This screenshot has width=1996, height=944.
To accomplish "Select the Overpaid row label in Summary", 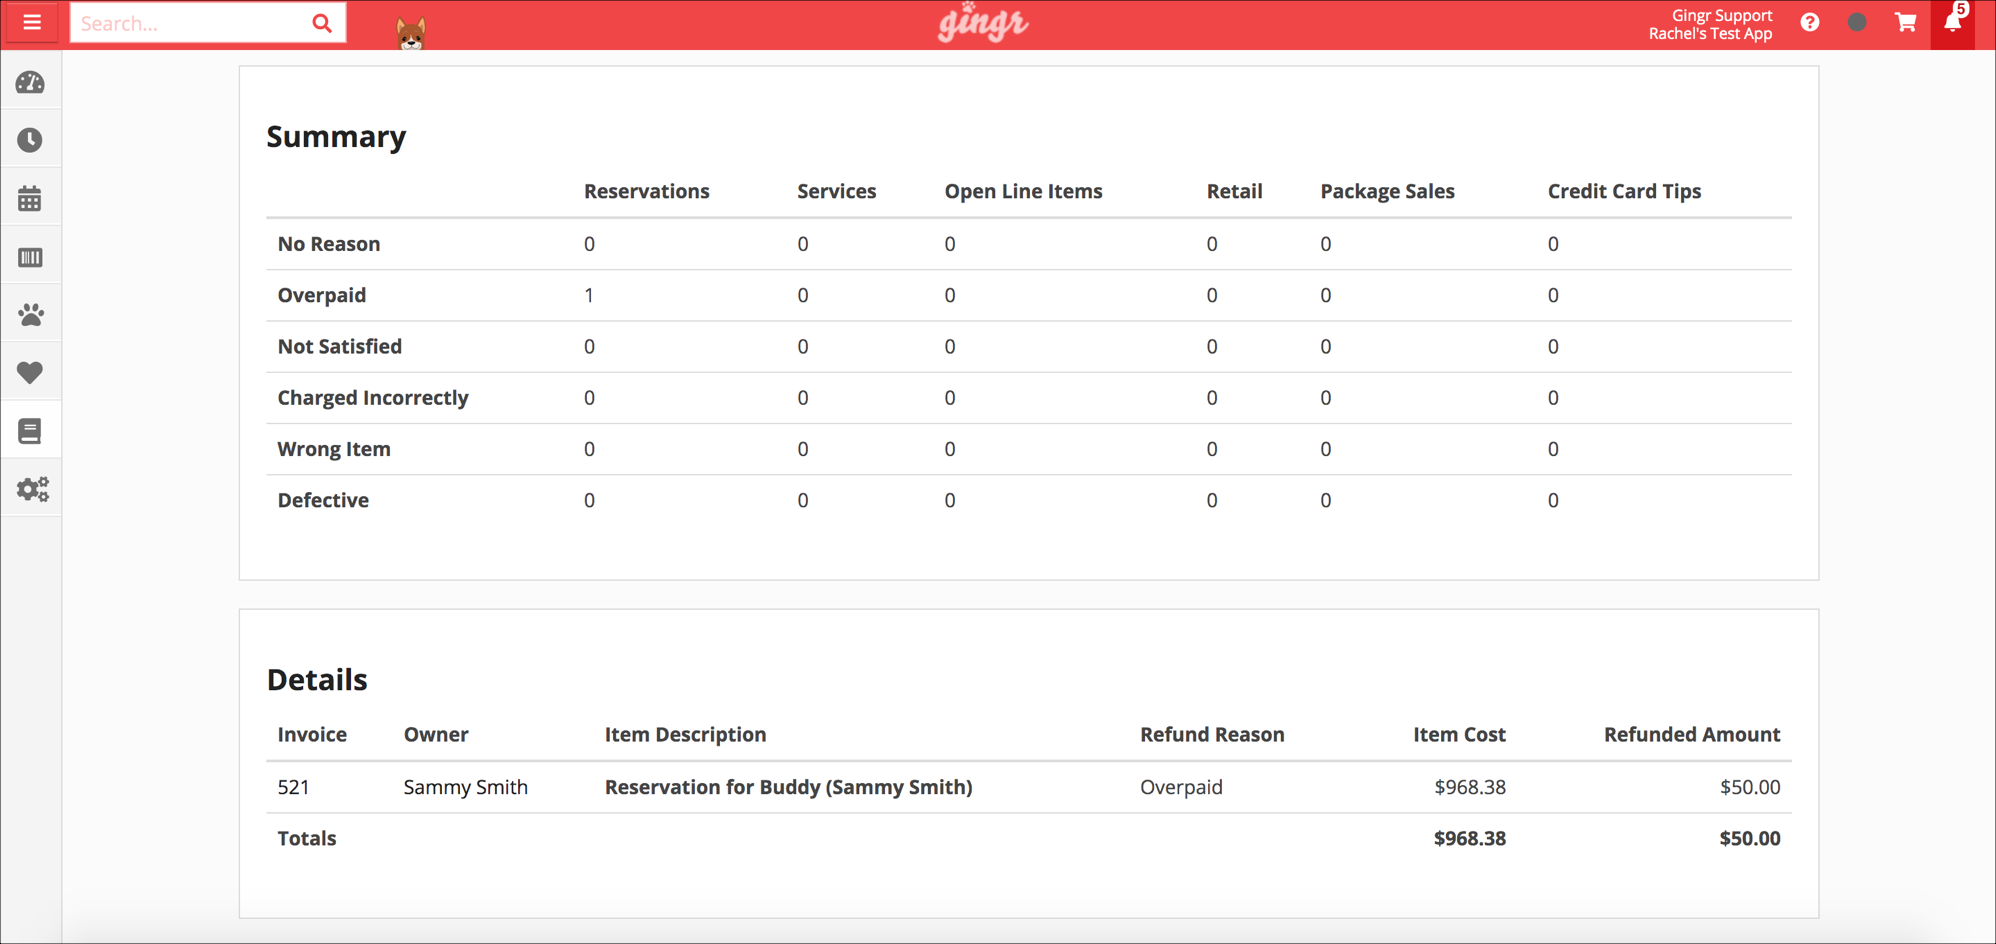I will [321, 295].
